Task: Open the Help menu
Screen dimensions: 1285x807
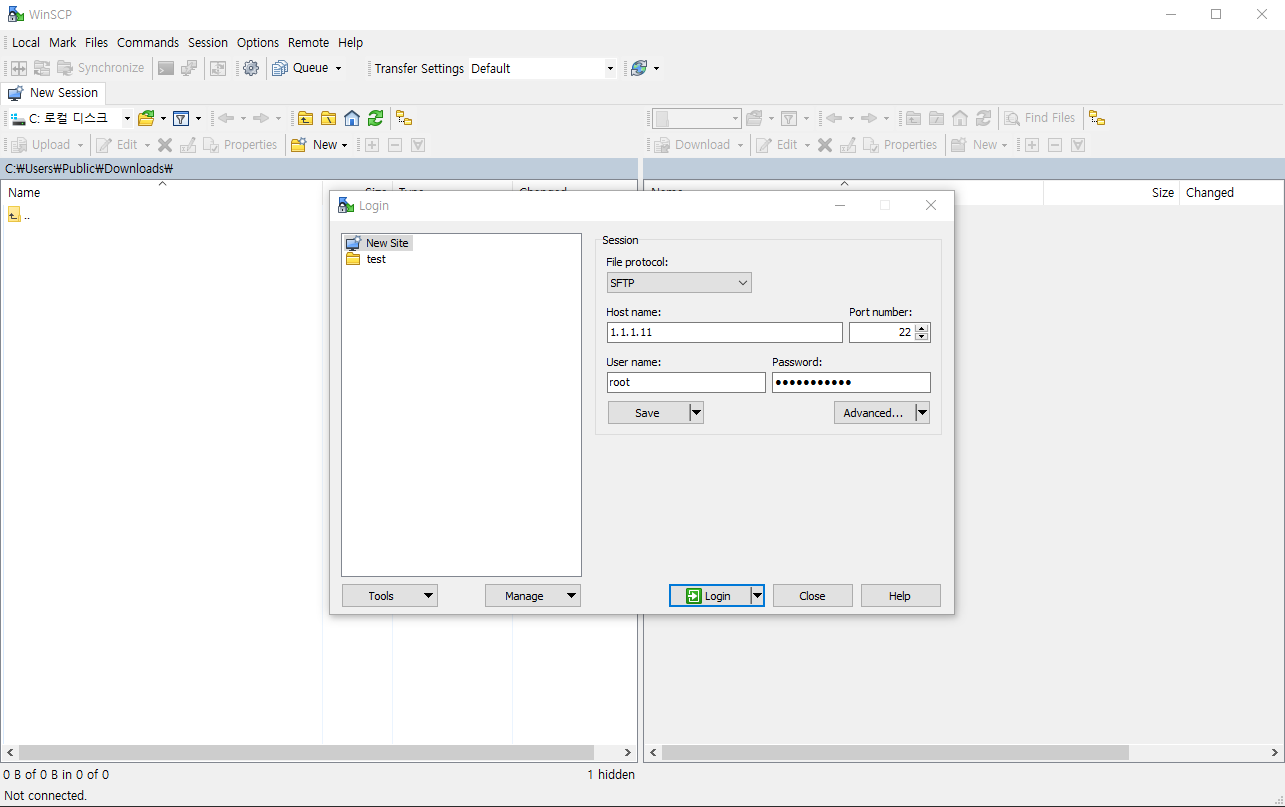Action: (x=351, y=43)
